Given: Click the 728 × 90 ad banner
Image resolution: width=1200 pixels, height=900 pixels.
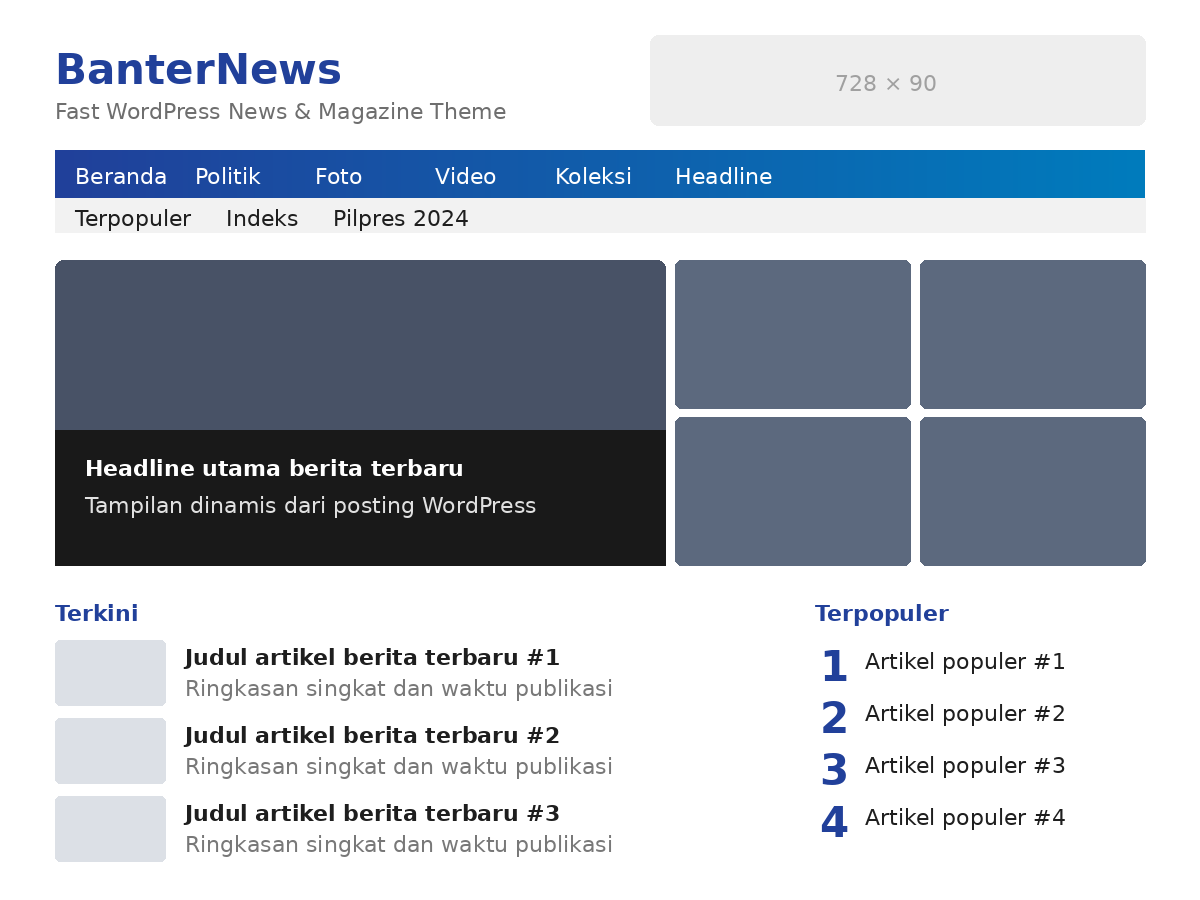Looking at the screenshot, I should click(x=898, y=80).
